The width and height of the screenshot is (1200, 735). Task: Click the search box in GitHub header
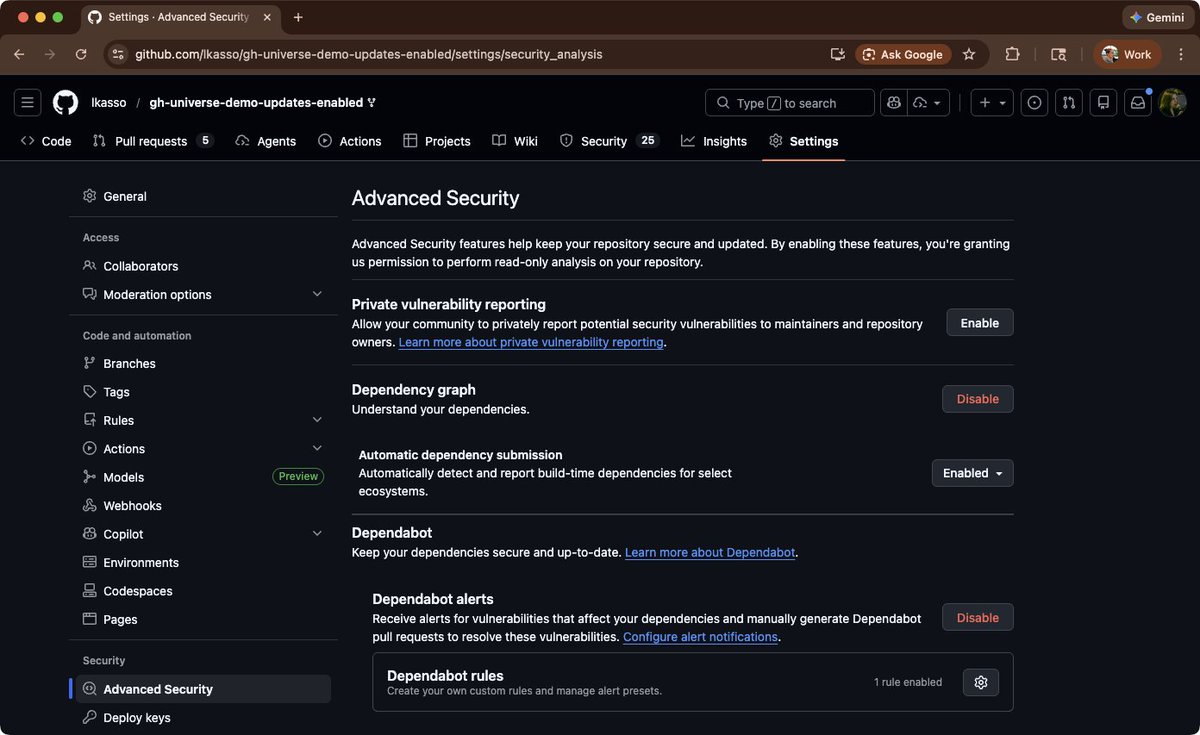pyautogui.click(x=790, y=103)
